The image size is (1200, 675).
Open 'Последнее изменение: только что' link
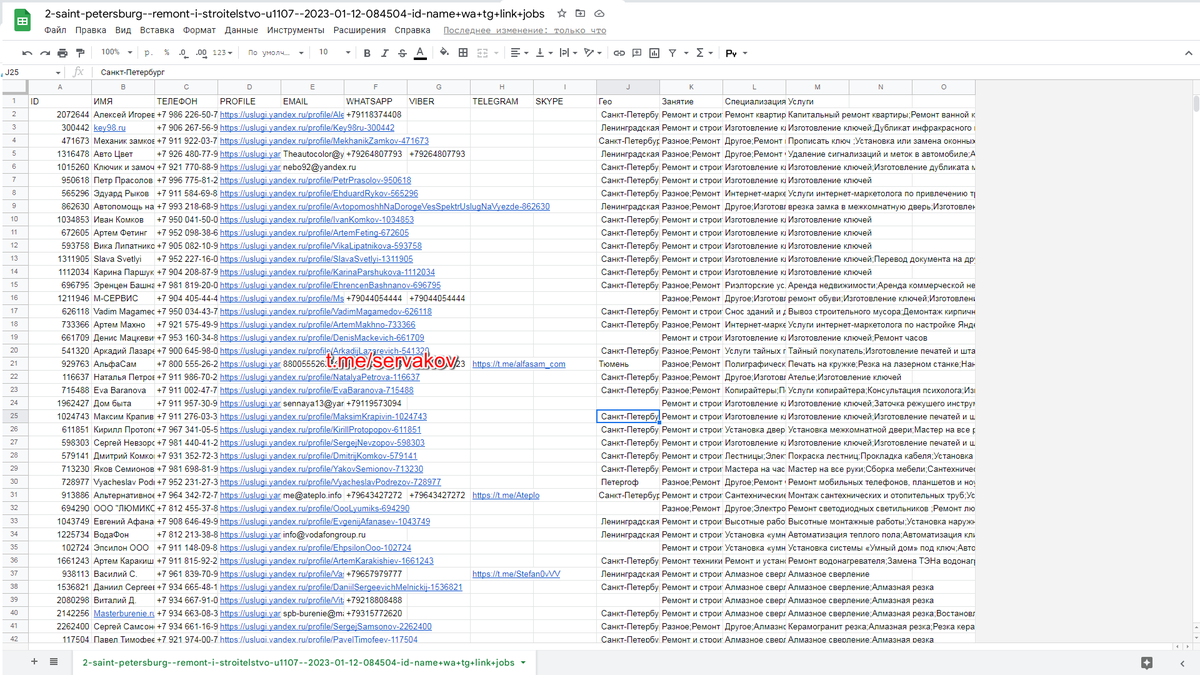[524, 30]
